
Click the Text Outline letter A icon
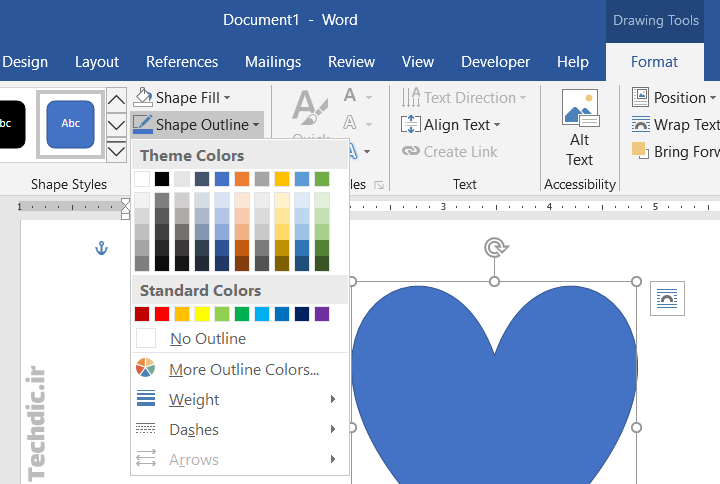[x=350, y=123]
